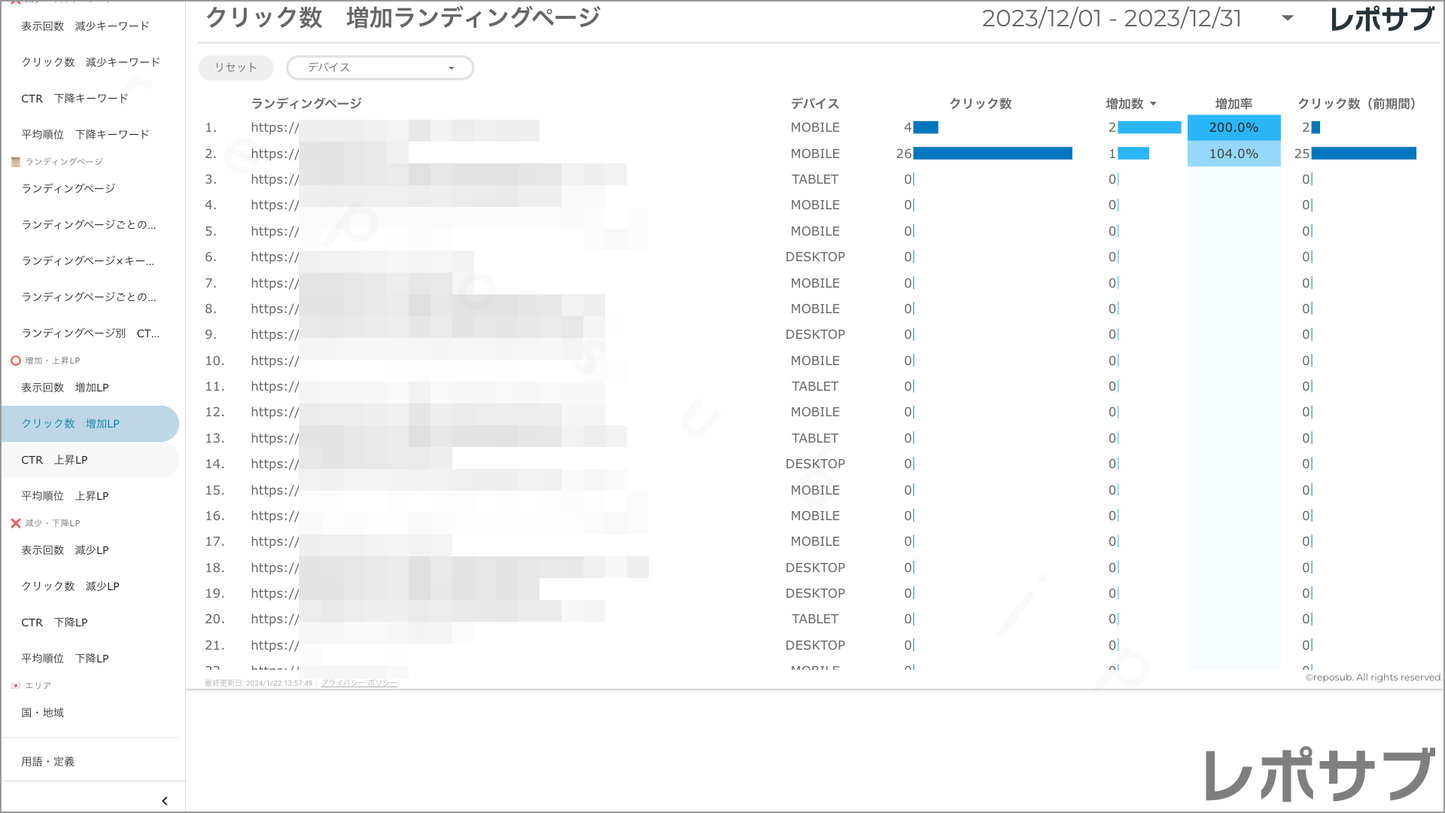Open クリック数 減少LP page
Viewport: 1445px width, 813px height.
click(x=70, y=586)
